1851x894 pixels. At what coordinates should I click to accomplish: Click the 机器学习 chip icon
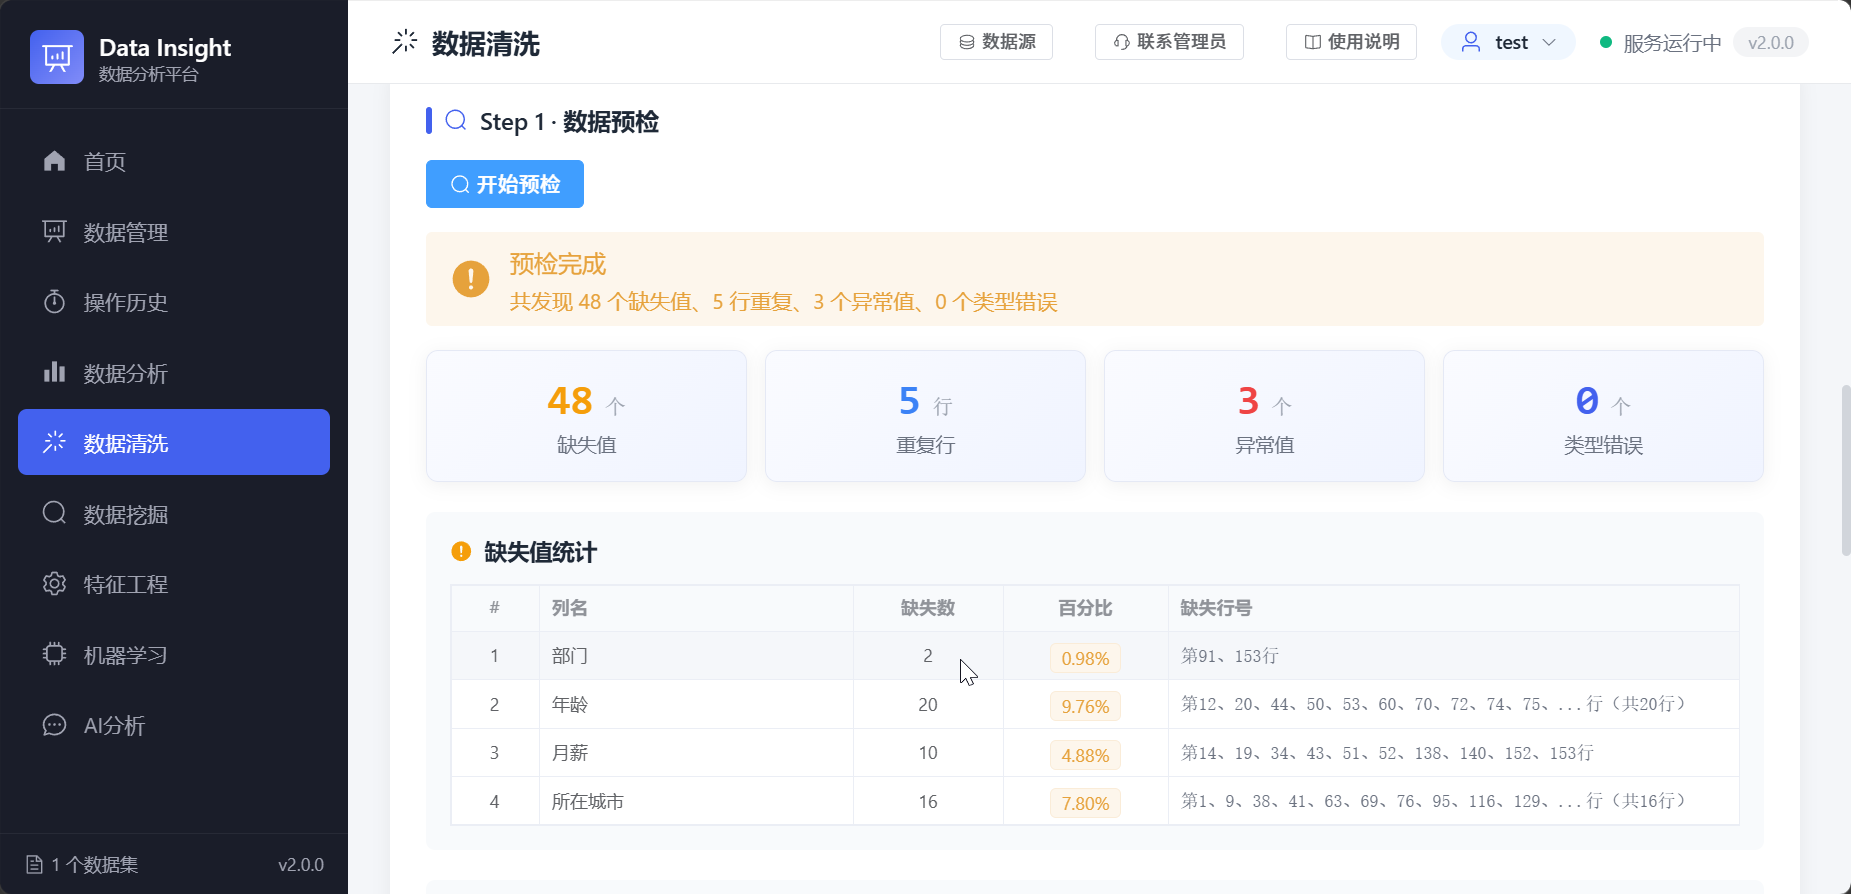(55, 655)
